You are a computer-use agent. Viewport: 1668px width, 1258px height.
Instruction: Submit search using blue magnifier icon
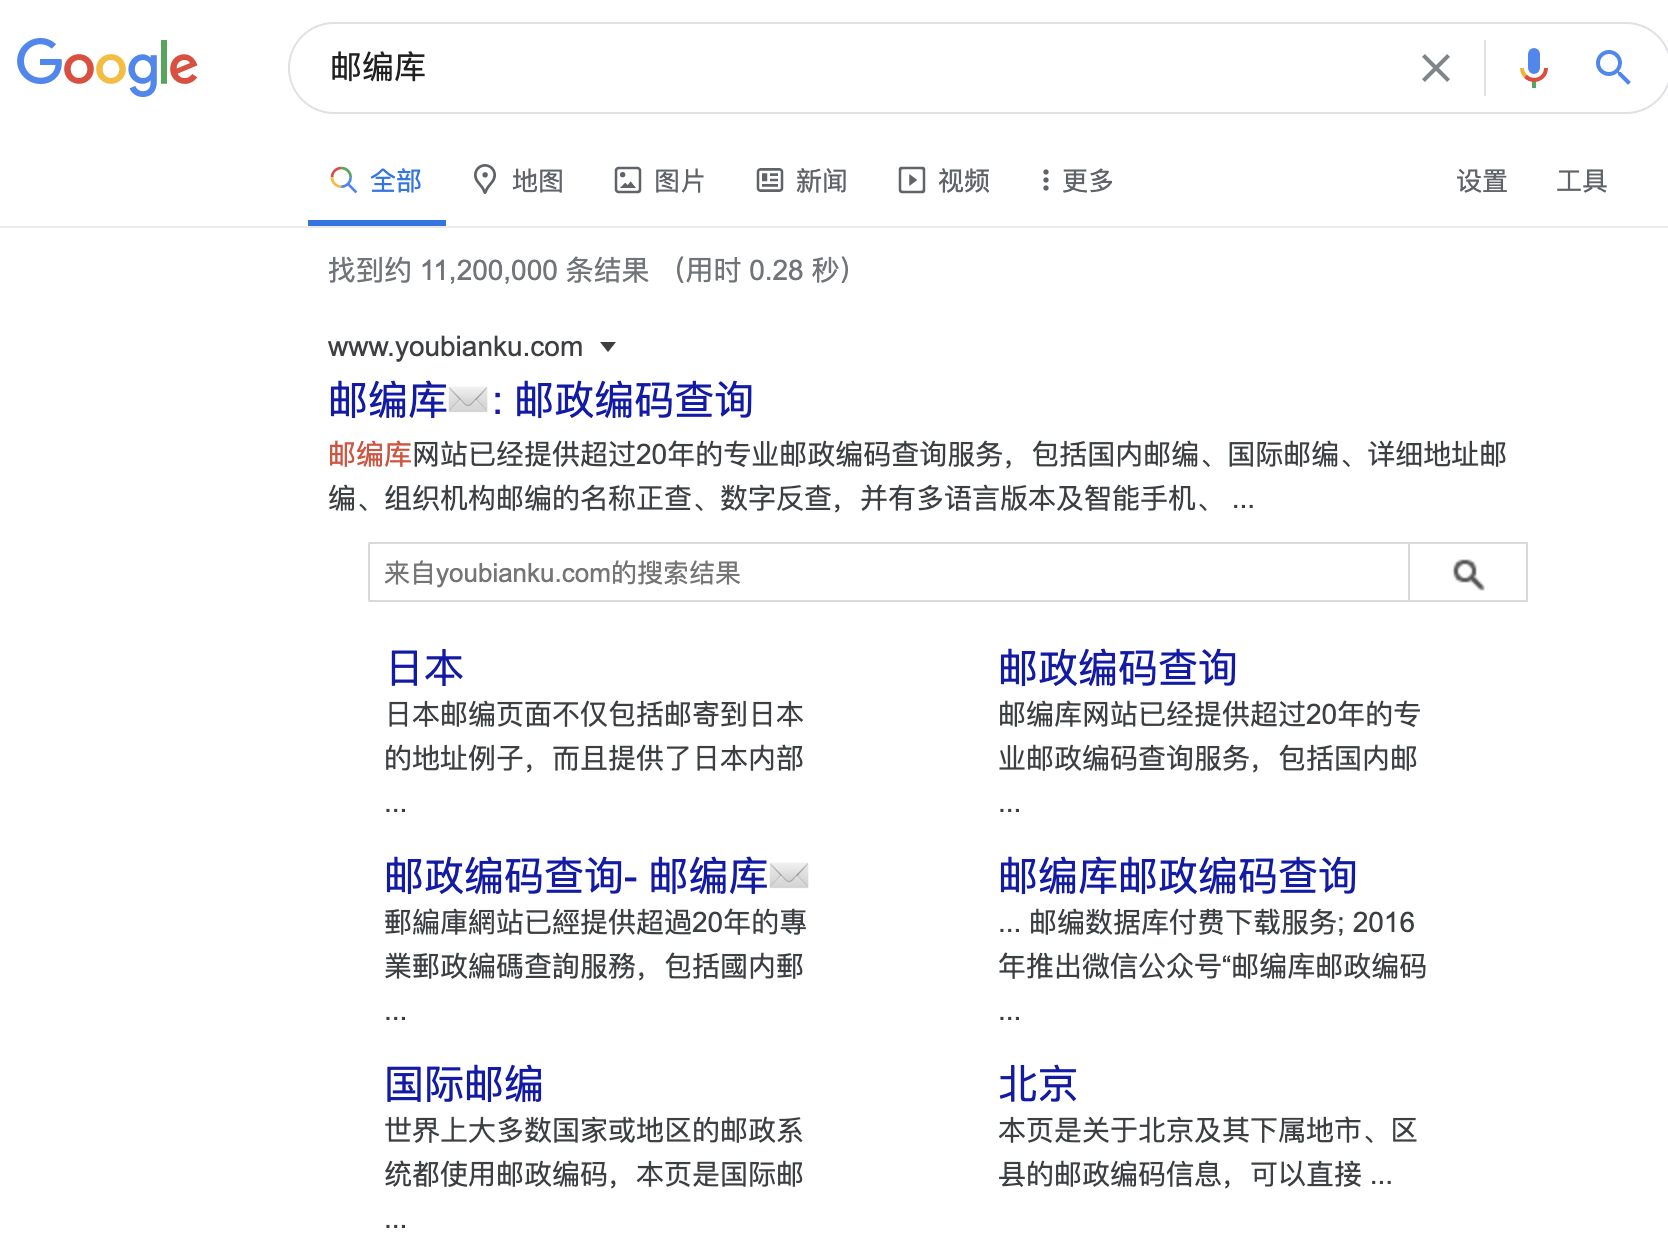click(1613, 68)
